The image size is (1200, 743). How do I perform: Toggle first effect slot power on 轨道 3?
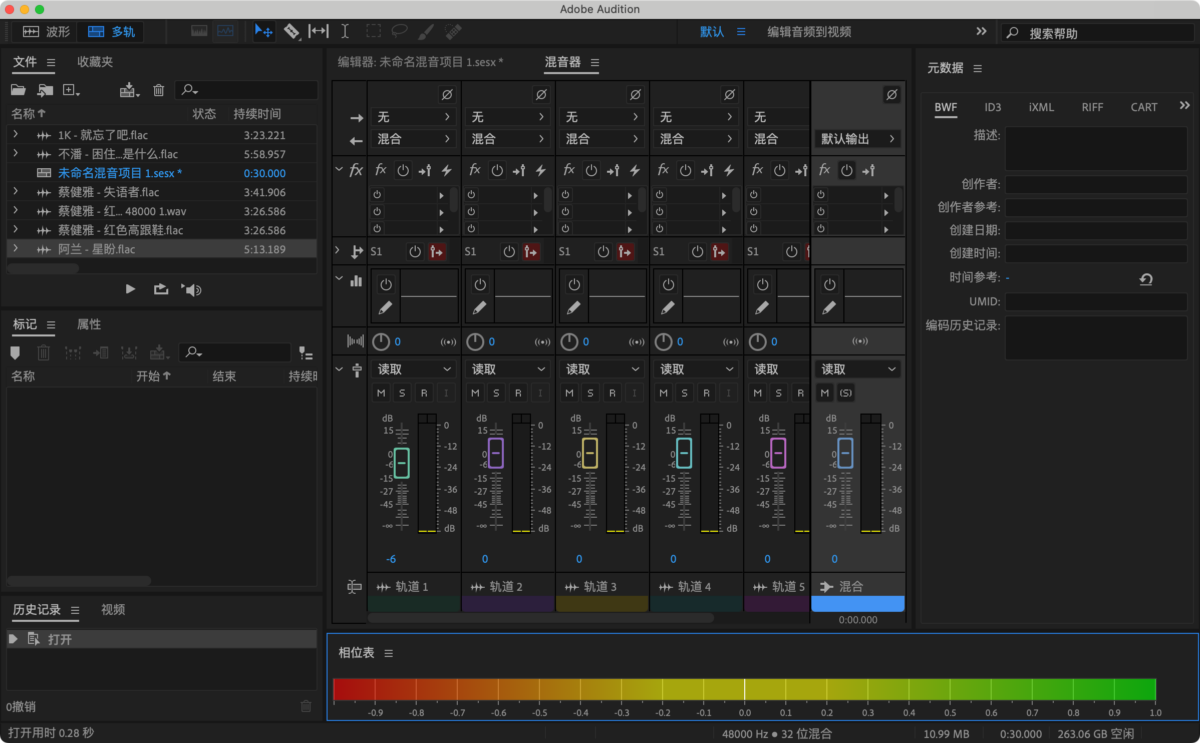pyautogui.click(x=565, y=195)
